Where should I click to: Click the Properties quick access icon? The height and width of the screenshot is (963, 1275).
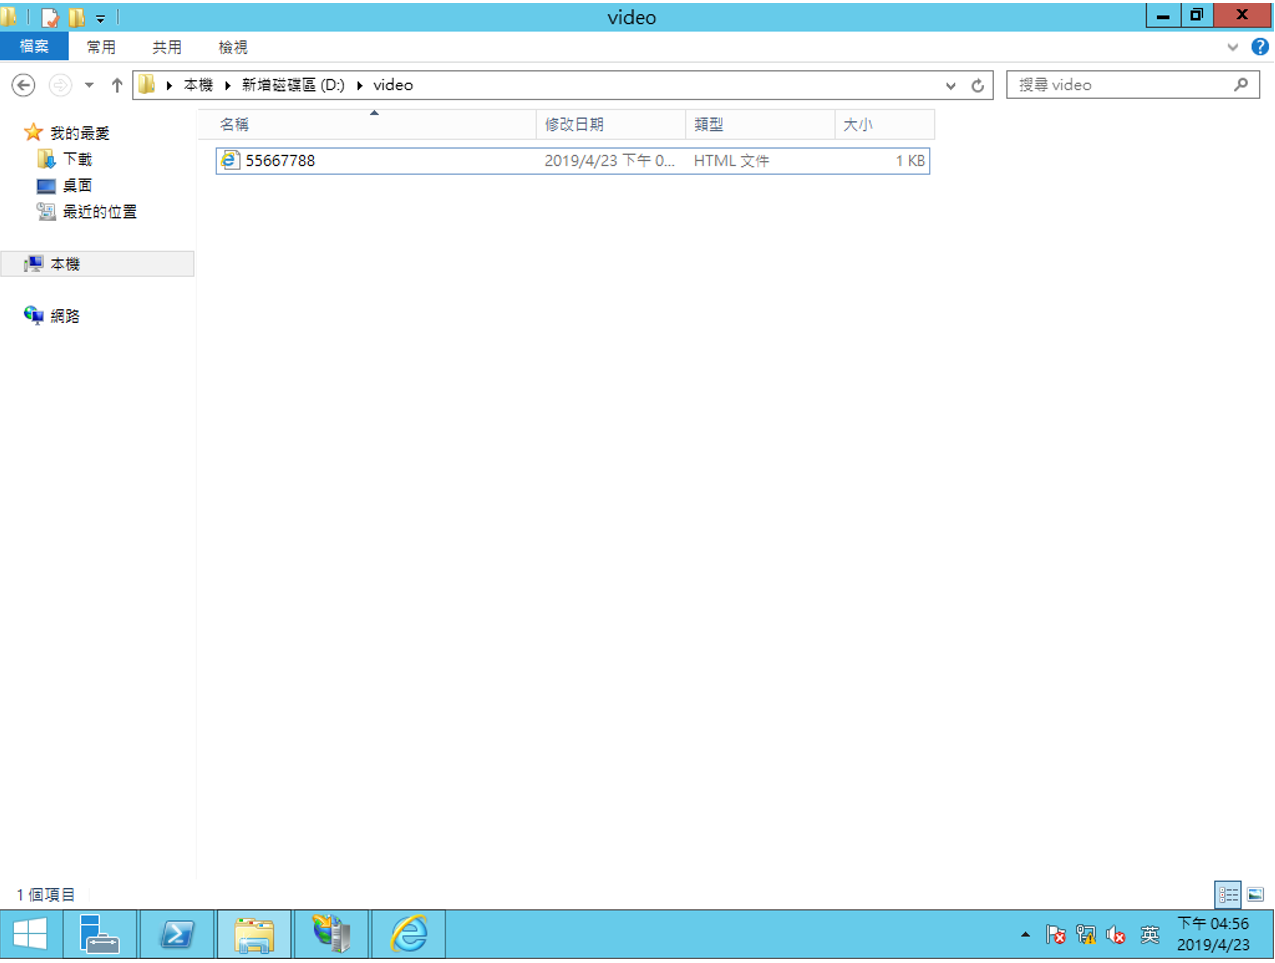[50, 17]
